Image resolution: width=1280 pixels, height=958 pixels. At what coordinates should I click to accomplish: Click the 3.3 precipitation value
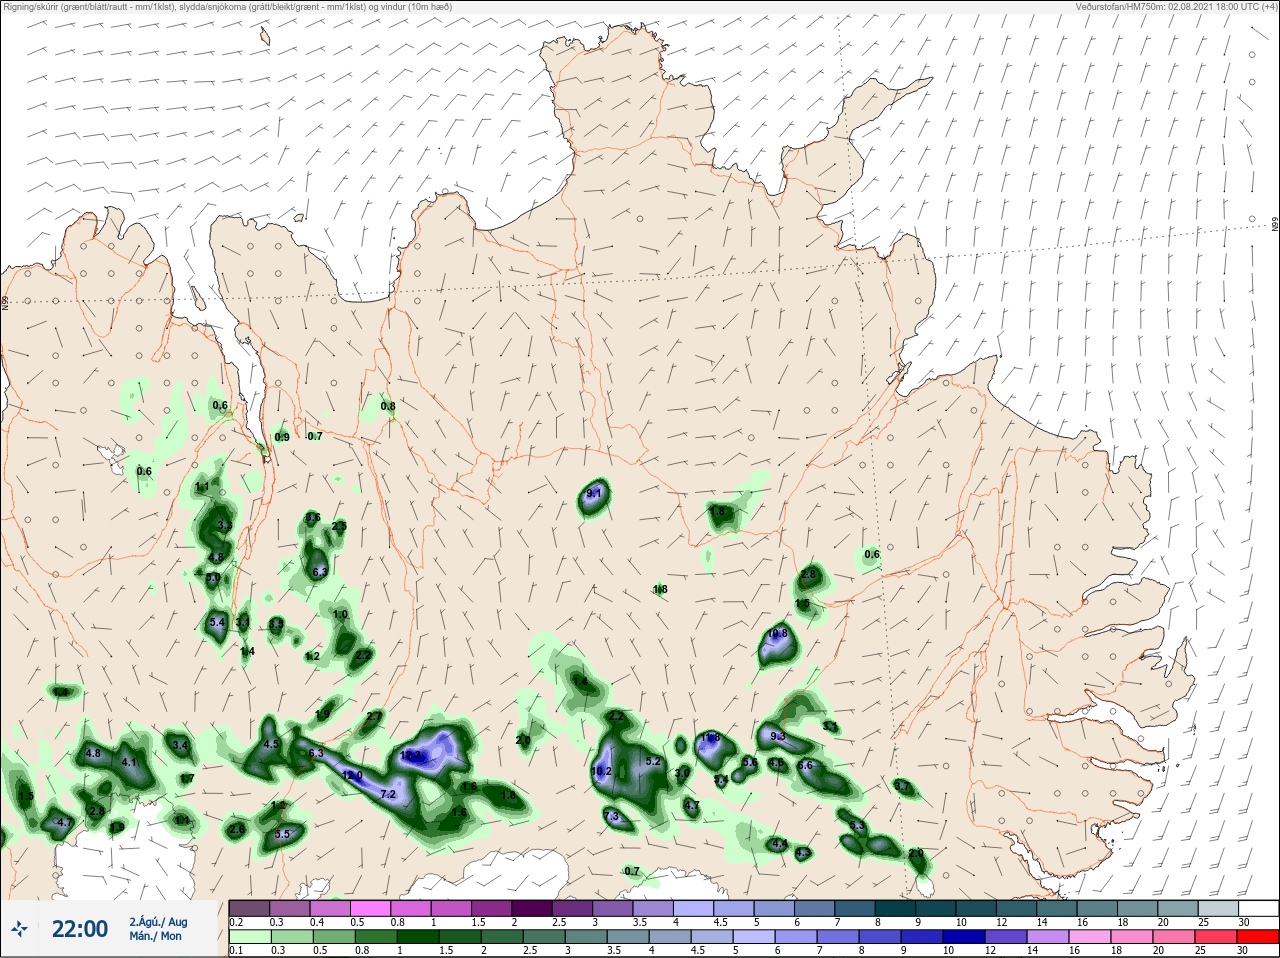[224, 525]
